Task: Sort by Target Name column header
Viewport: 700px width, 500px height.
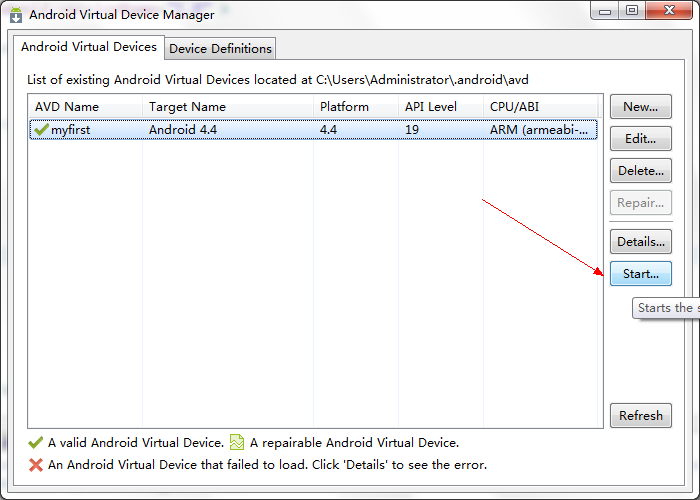Action: (228, 107)
